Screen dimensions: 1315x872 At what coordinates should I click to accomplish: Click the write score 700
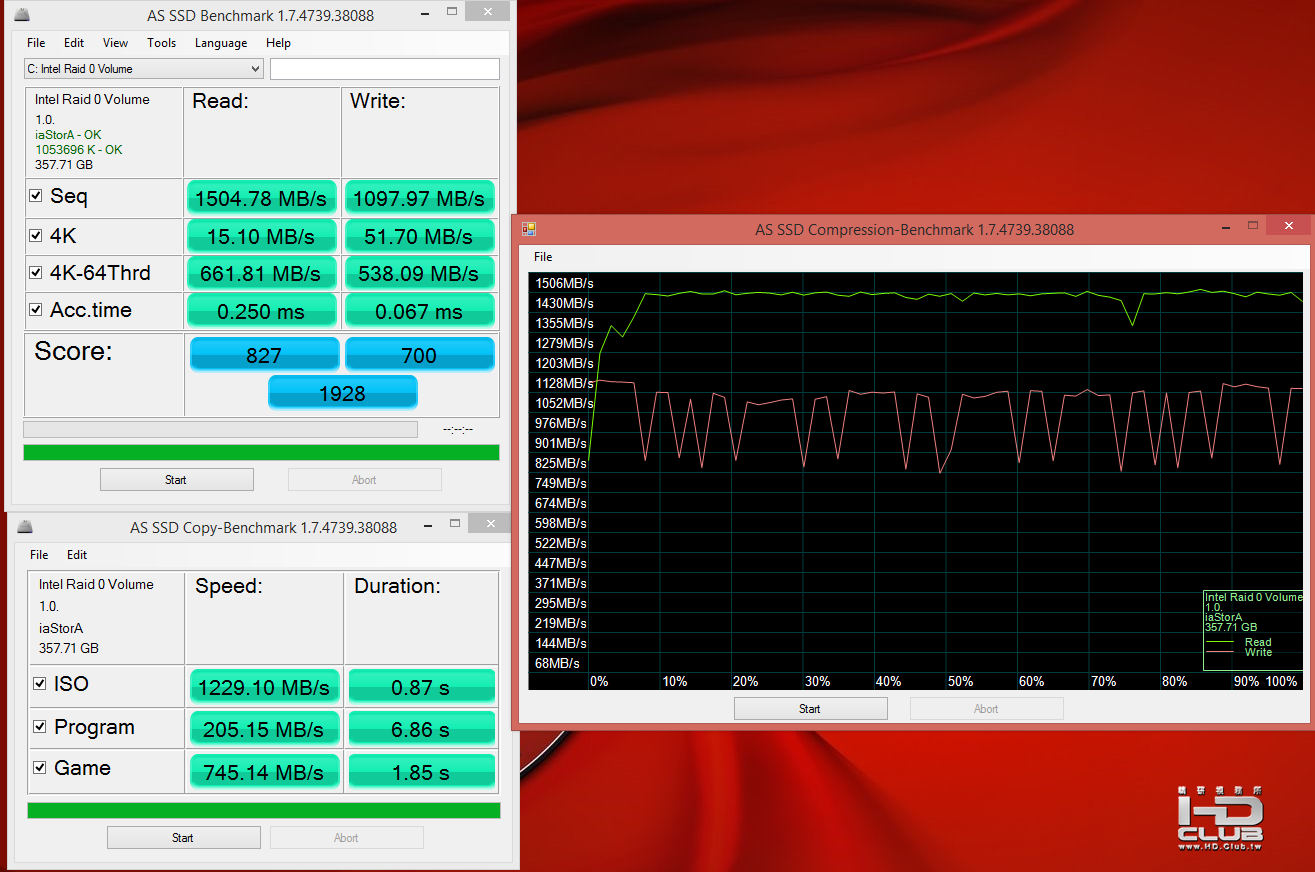(x=419, y=355)
